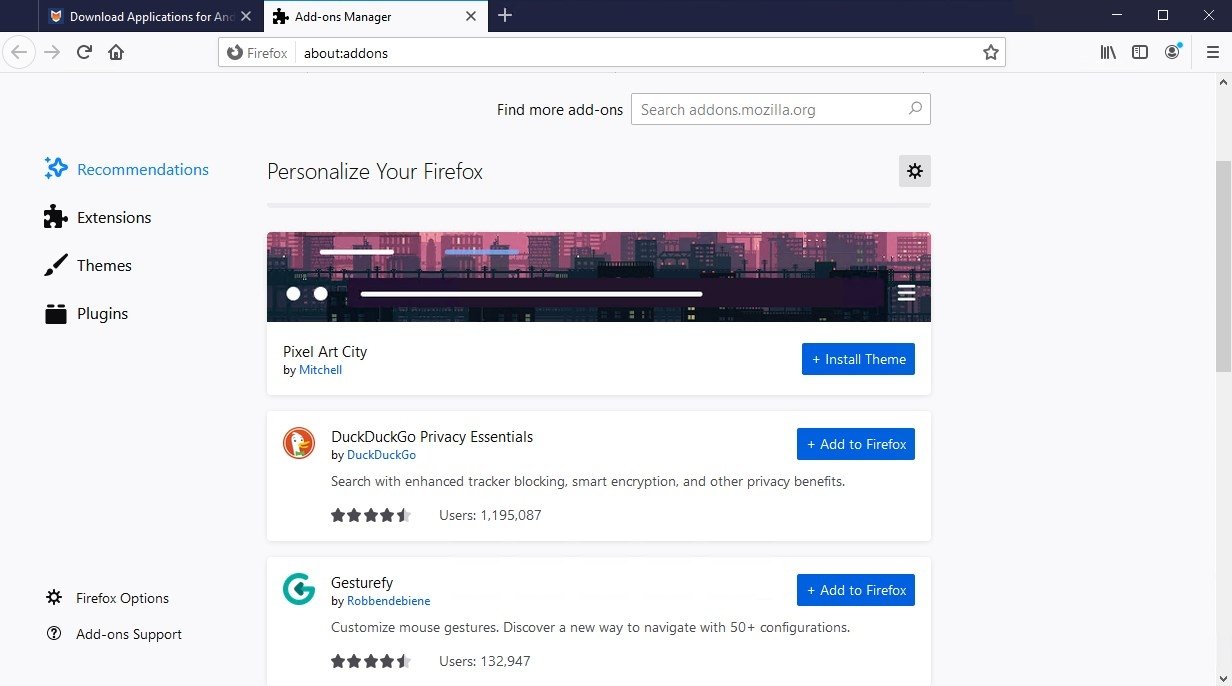The width and height of the screenshot is (1232, 686).
Task: Open the Firefox Account icon
Action: pyautogui.click(x=1173, y=52)
